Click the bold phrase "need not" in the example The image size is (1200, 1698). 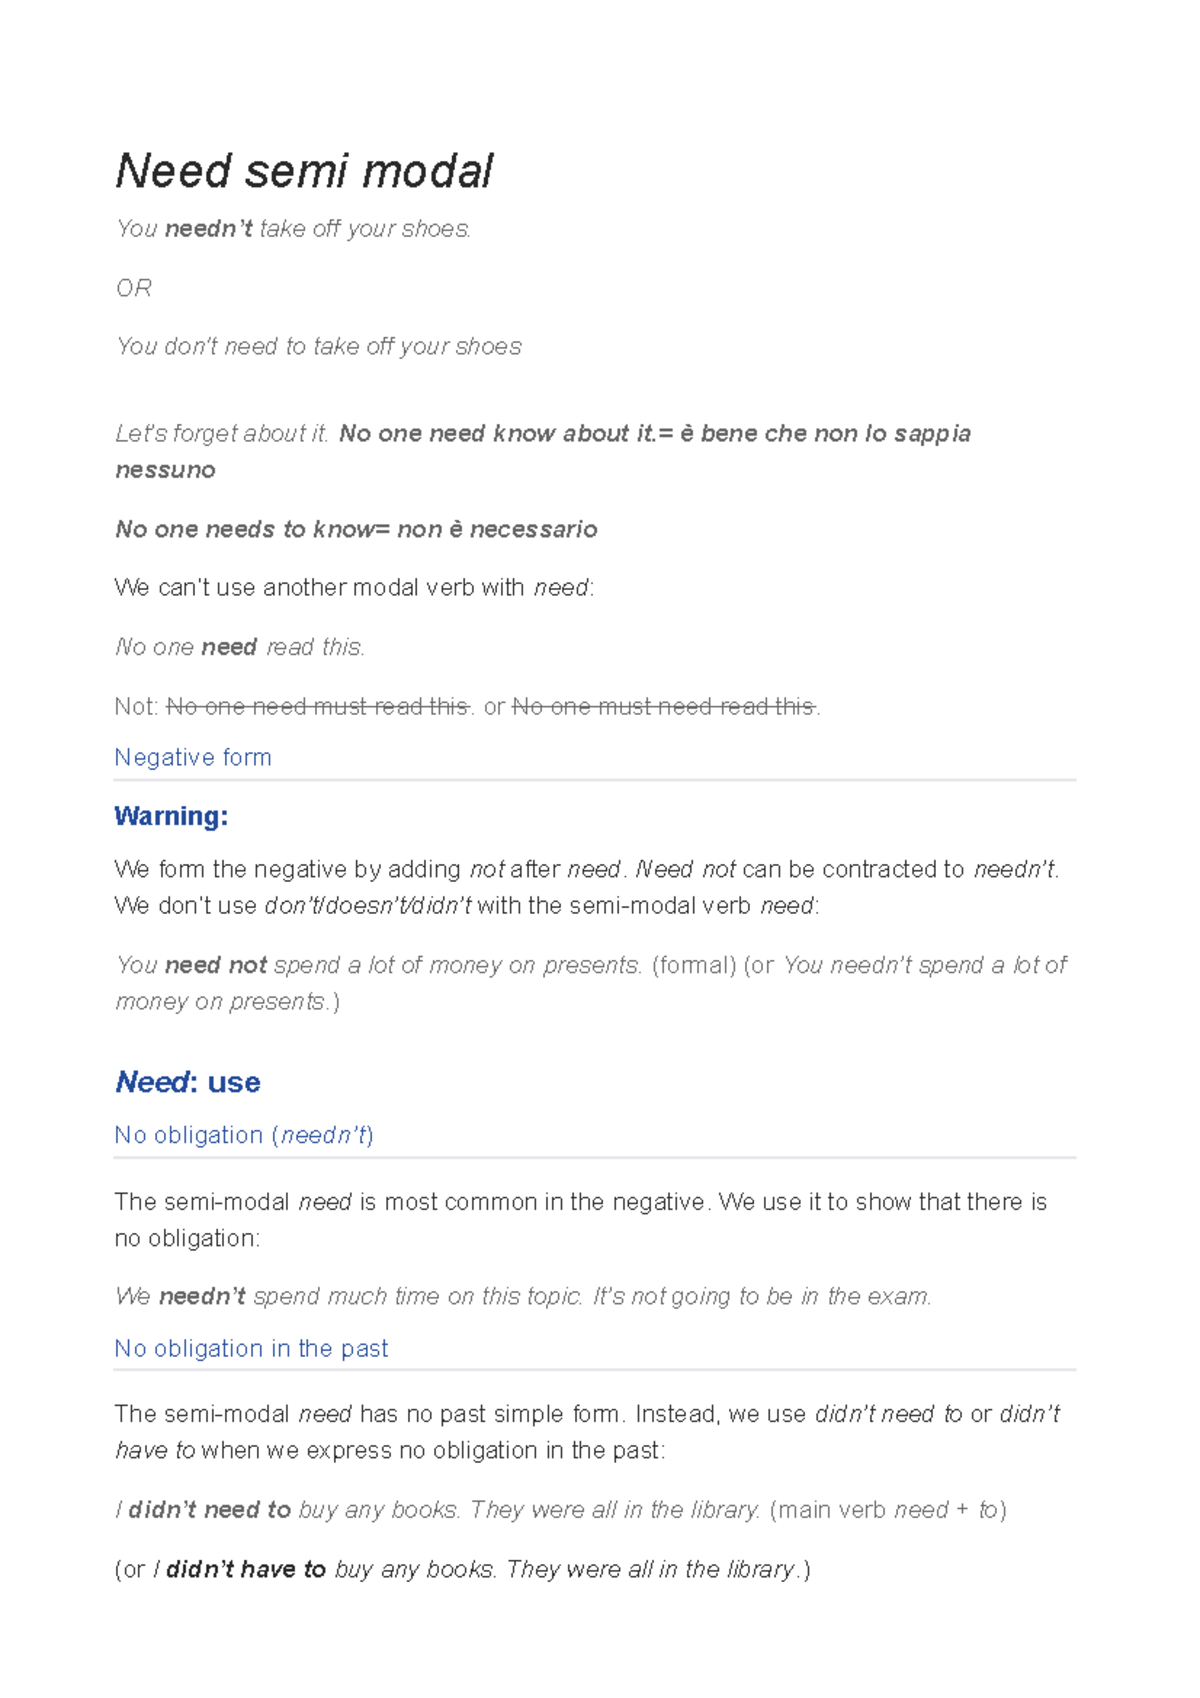(x=216, y=966)
